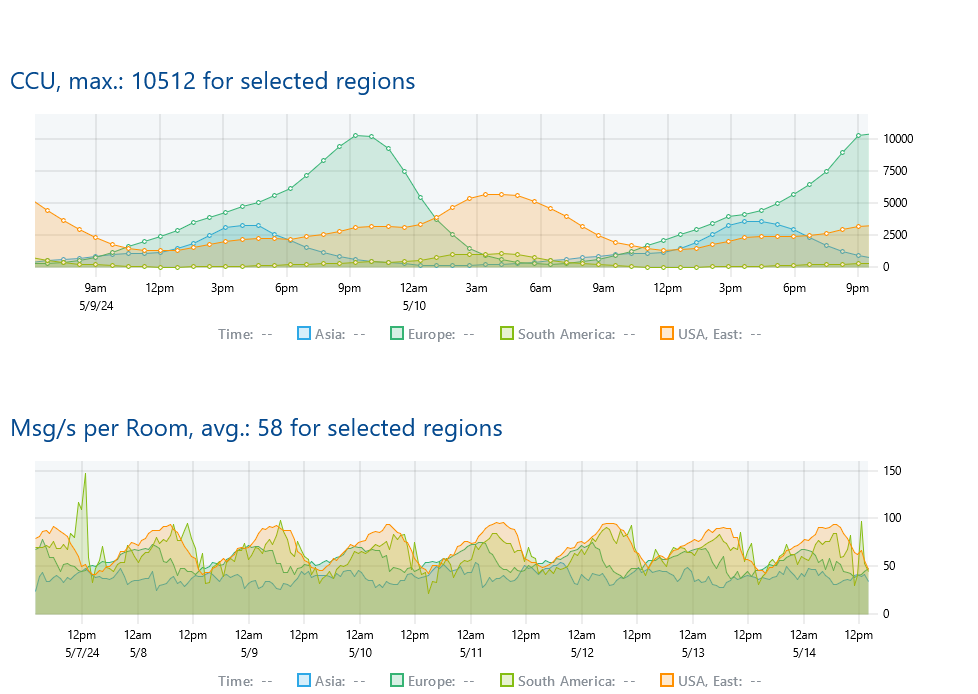This screenshot has height=694, width=978.
Task: Toggle USA, East series in Msg/s legend
Action: [x=667, y=680]
